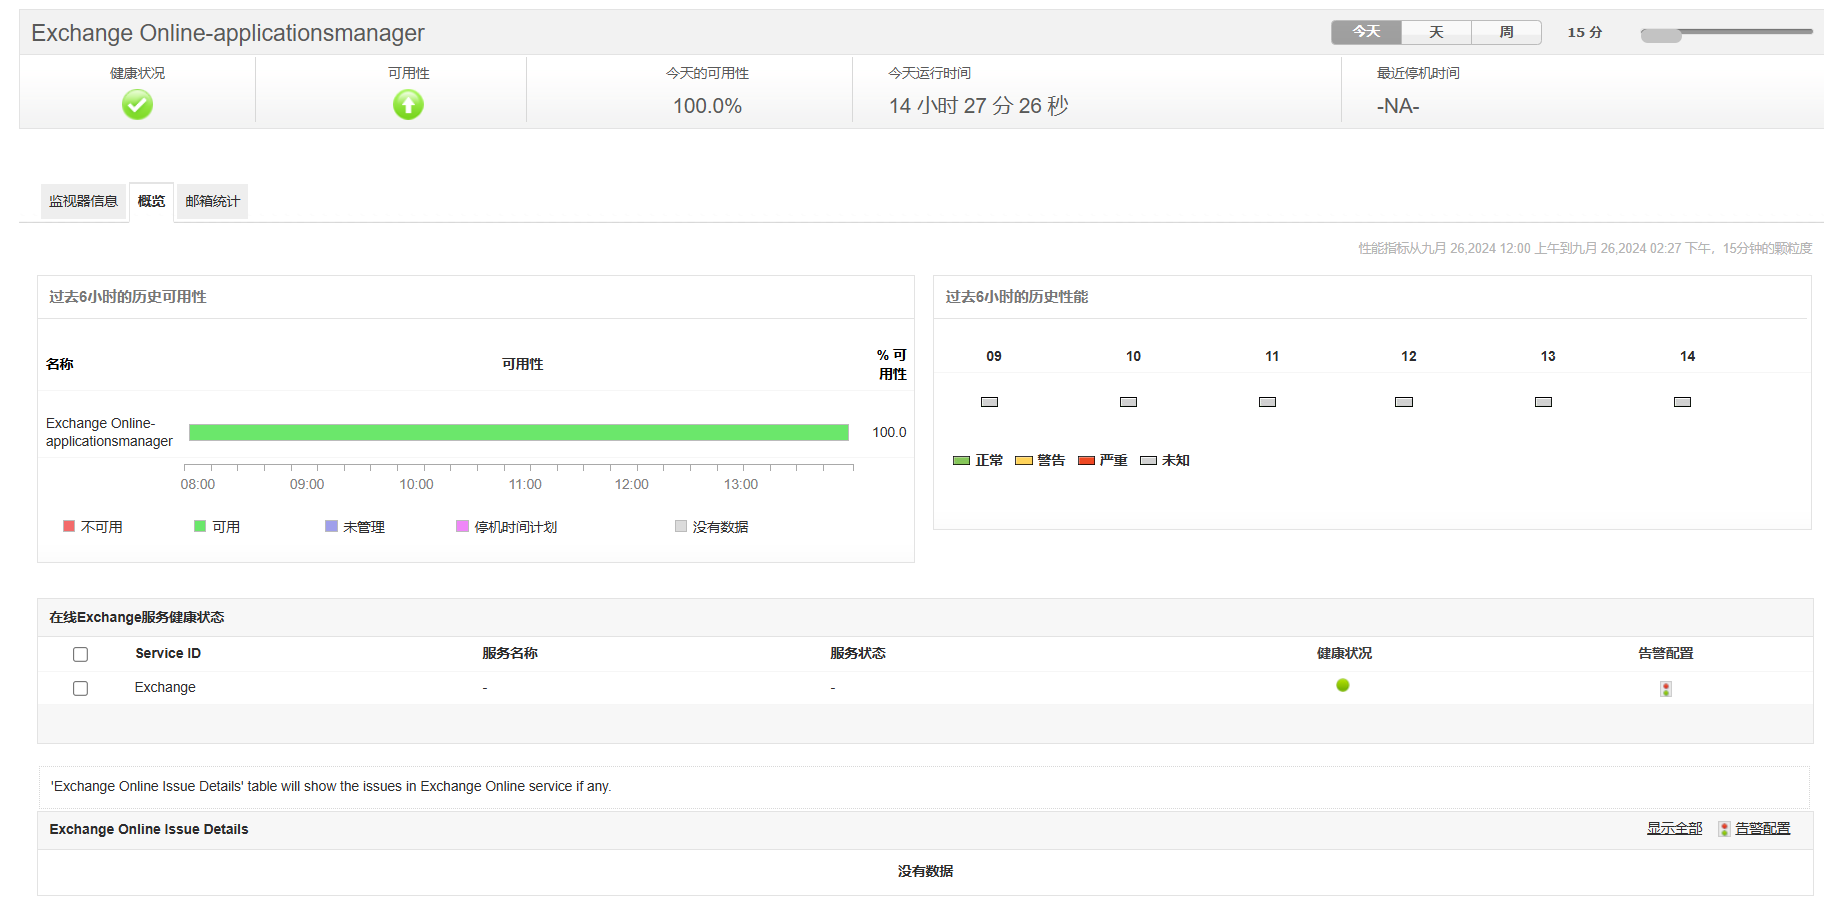The width and height of the screenshot is (1824, 910).
Task: Click the green availability up-arrow icon
Action: click(408, 105)
